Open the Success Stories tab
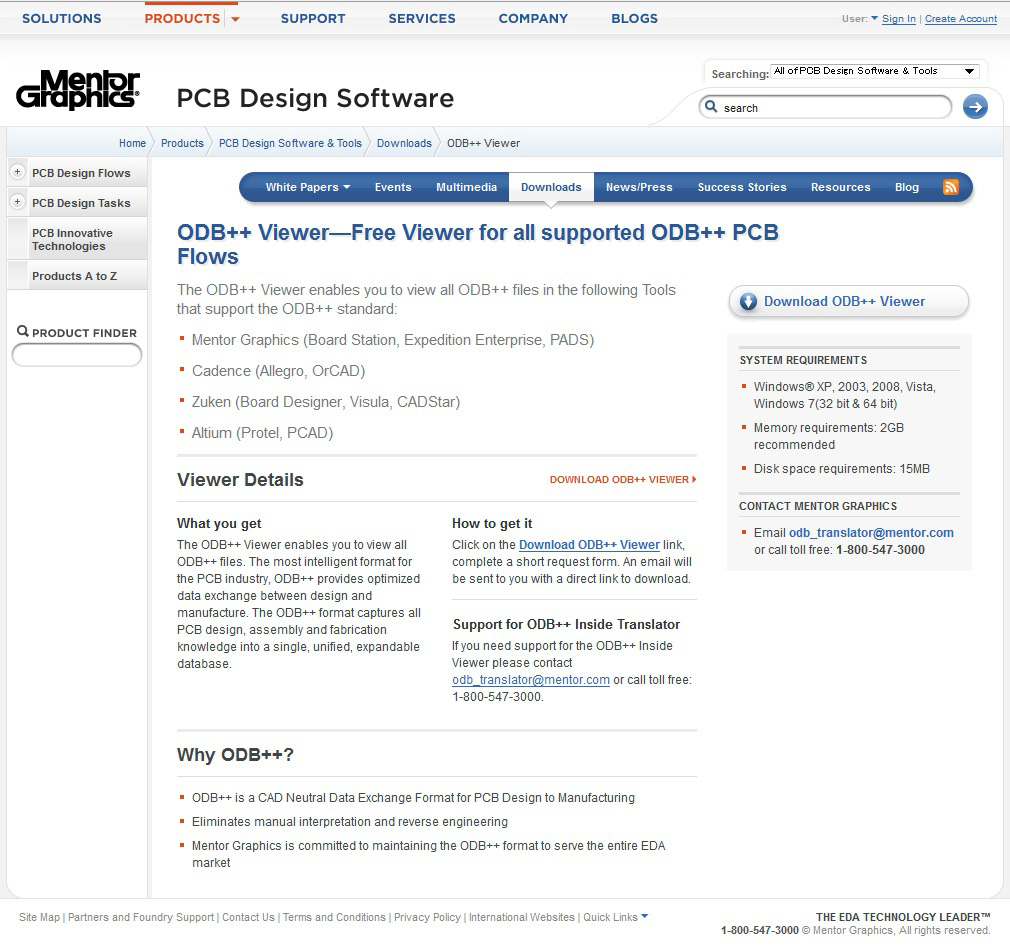 [742, 187]
